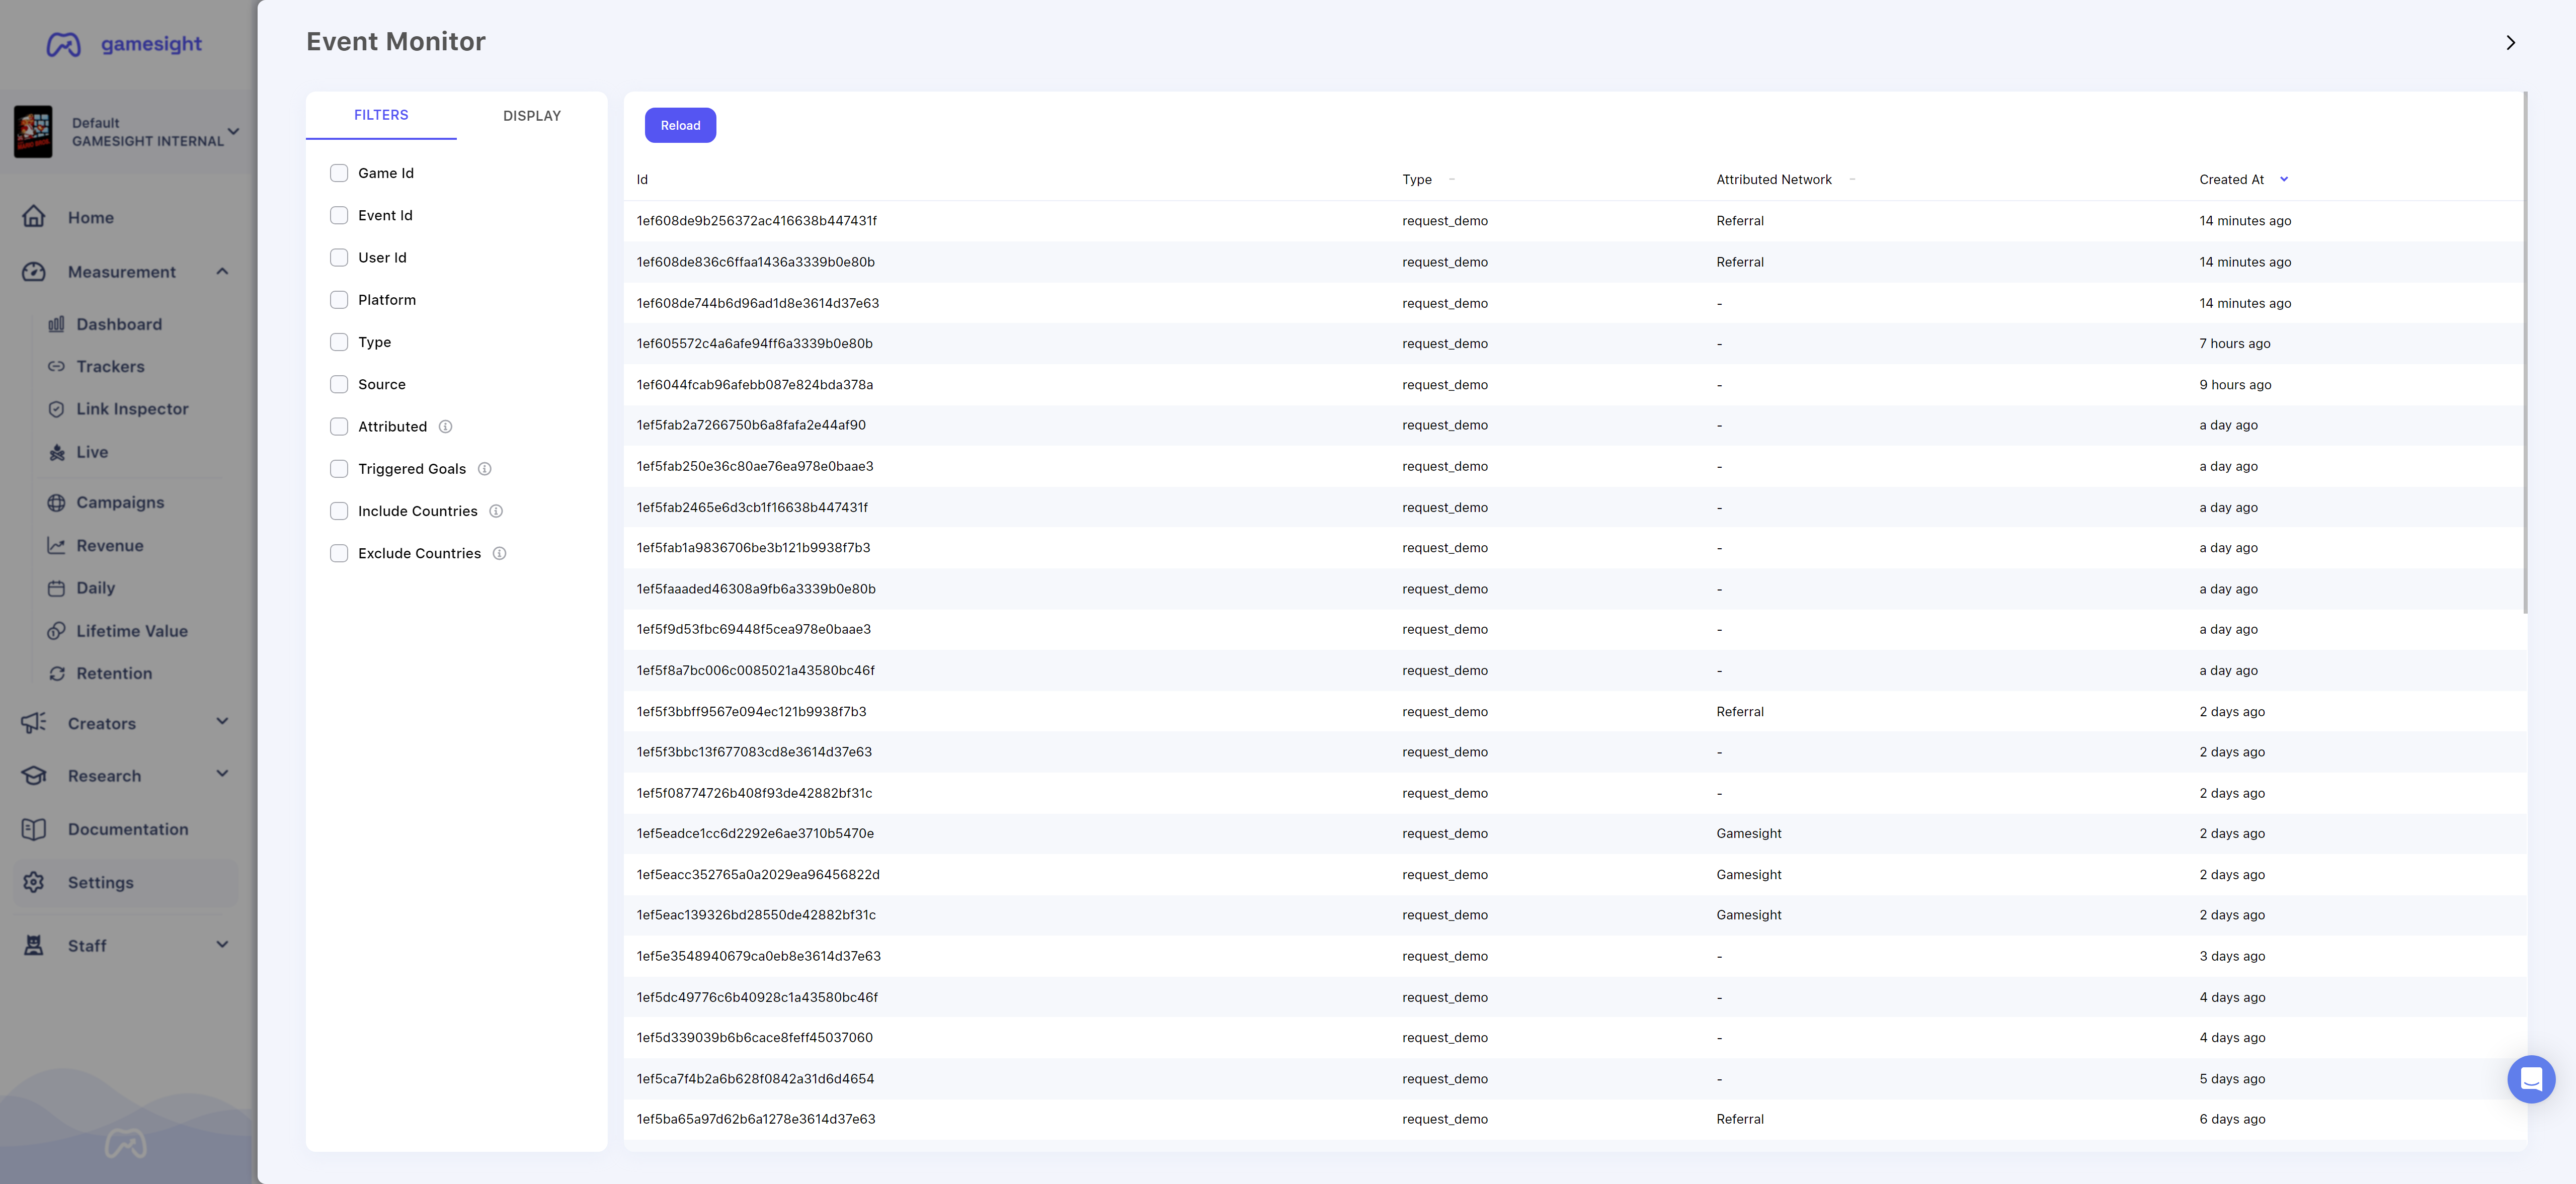Click the Creators megaphone icon
This screenshot has width=2576, height=1184.
tap(34, 723)
